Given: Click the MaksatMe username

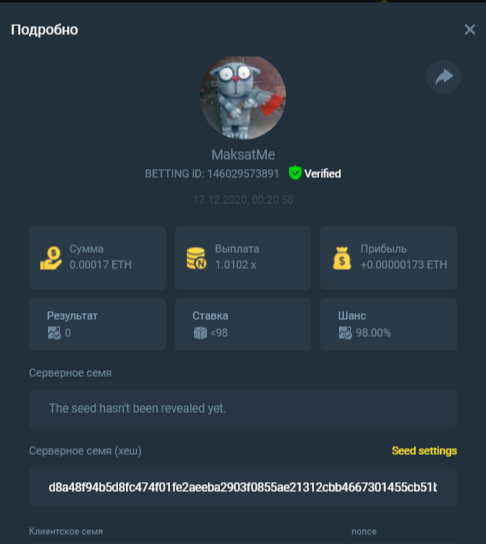Looking at the screenshot, I should coord(243,155).
